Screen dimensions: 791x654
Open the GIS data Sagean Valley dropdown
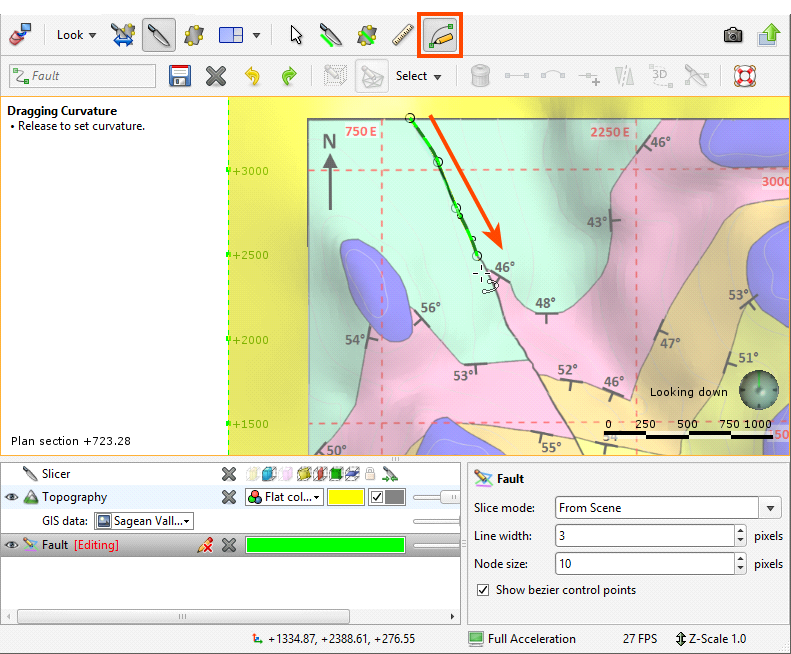coord(144,521)
